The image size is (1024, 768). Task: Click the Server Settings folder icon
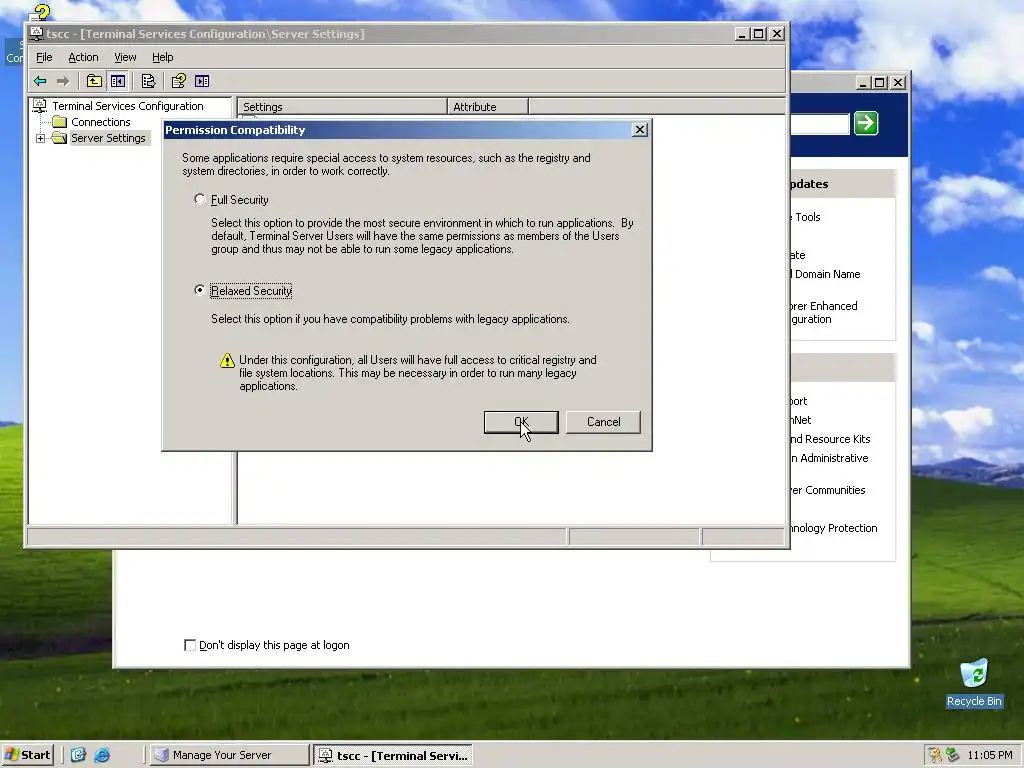pyautogui.click(x=59, y=138)
